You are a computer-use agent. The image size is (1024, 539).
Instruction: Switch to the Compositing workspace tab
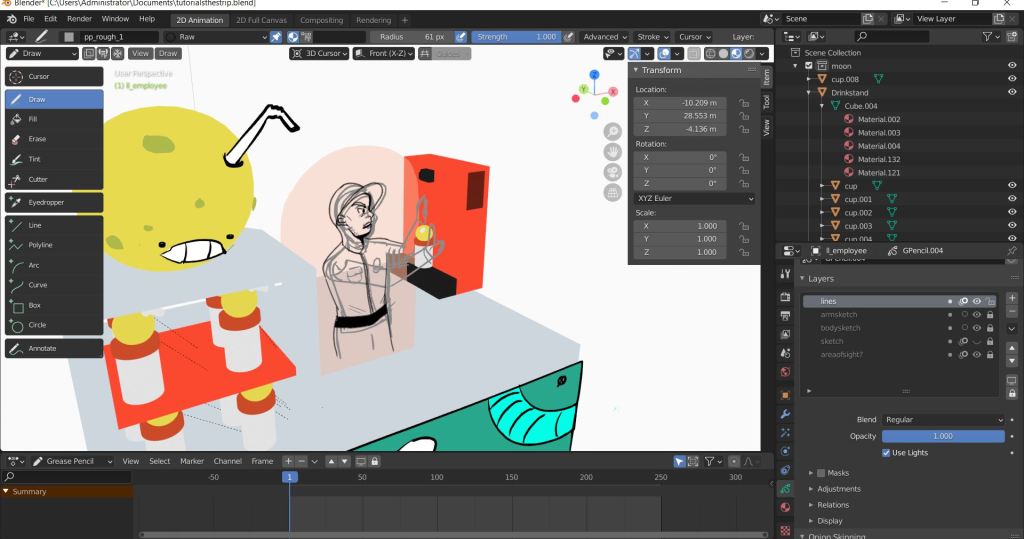[320, 20]
